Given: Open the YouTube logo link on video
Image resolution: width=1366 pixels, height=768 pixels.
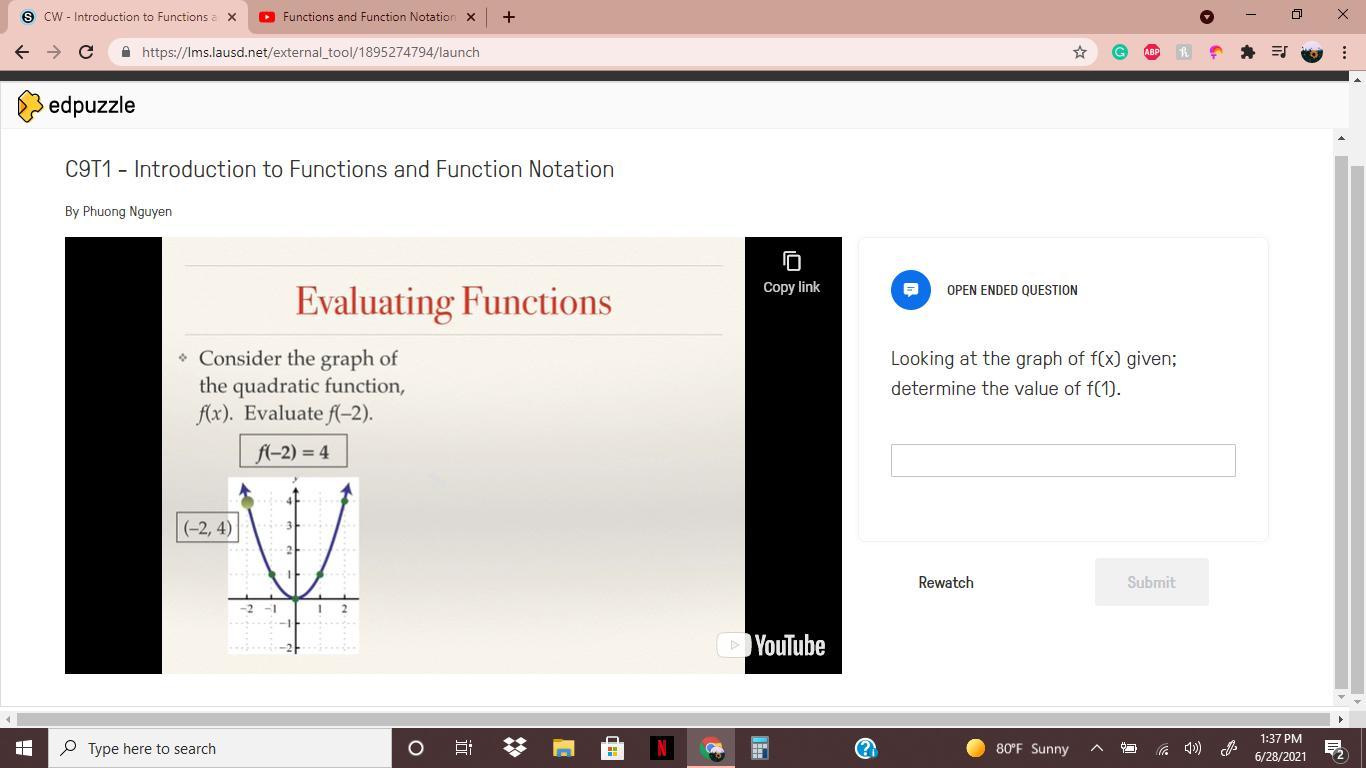Looking at the screenshot, I should point(771,645).
